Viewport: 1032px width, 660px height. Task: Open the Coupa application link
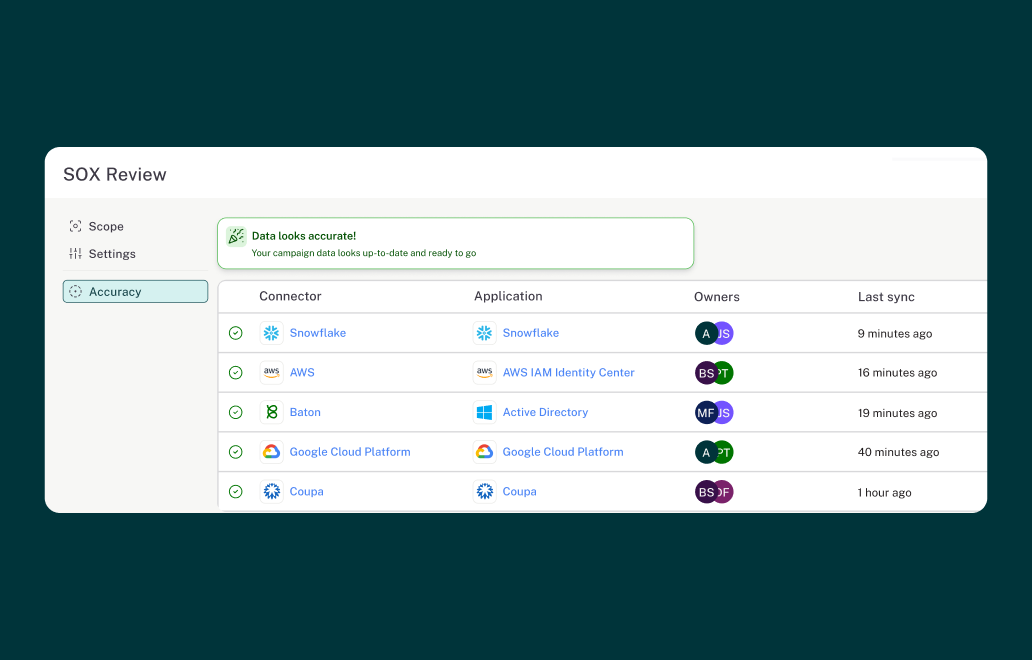coord(520,492)
